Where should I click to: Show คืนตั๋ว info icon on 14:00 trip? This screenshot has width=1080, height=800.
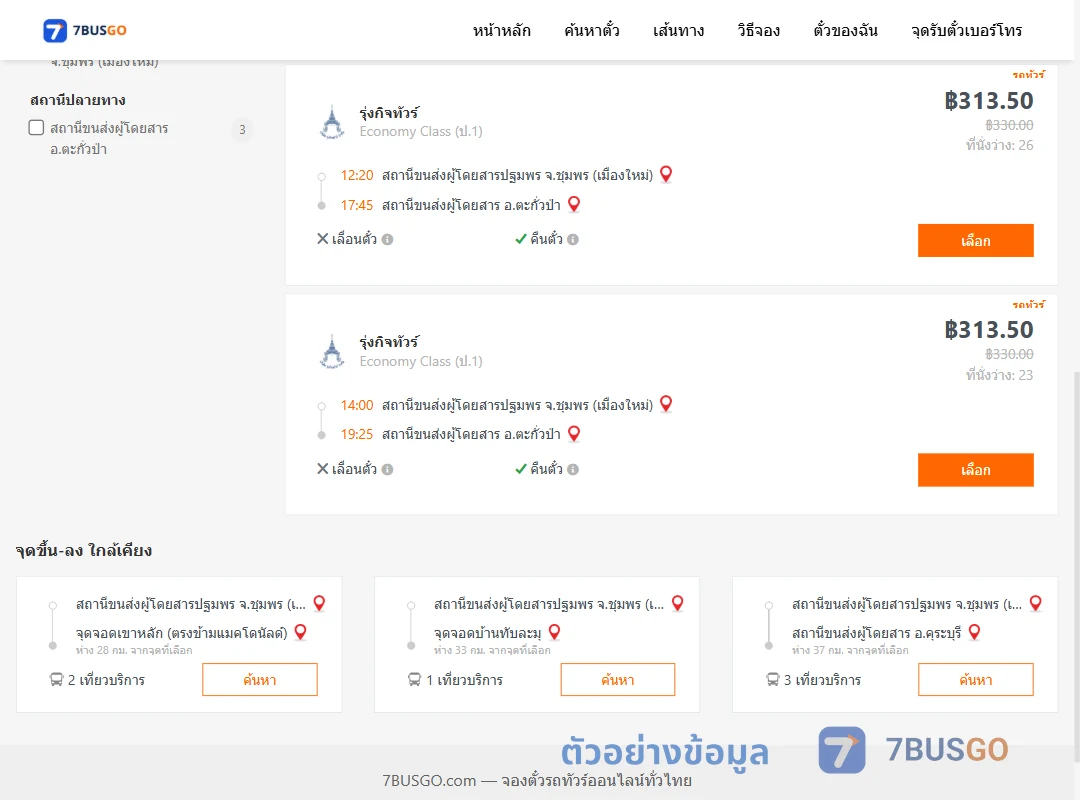(x=573, y=469)
